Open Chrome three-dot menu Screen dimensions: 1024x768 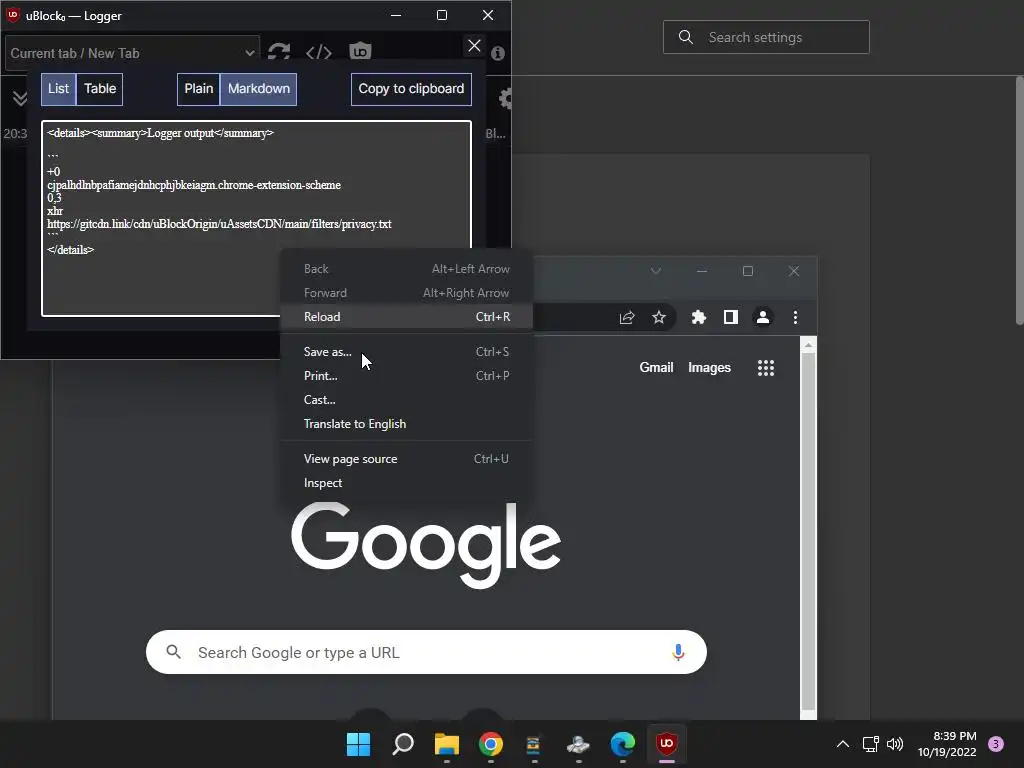(x=795, y=317)
